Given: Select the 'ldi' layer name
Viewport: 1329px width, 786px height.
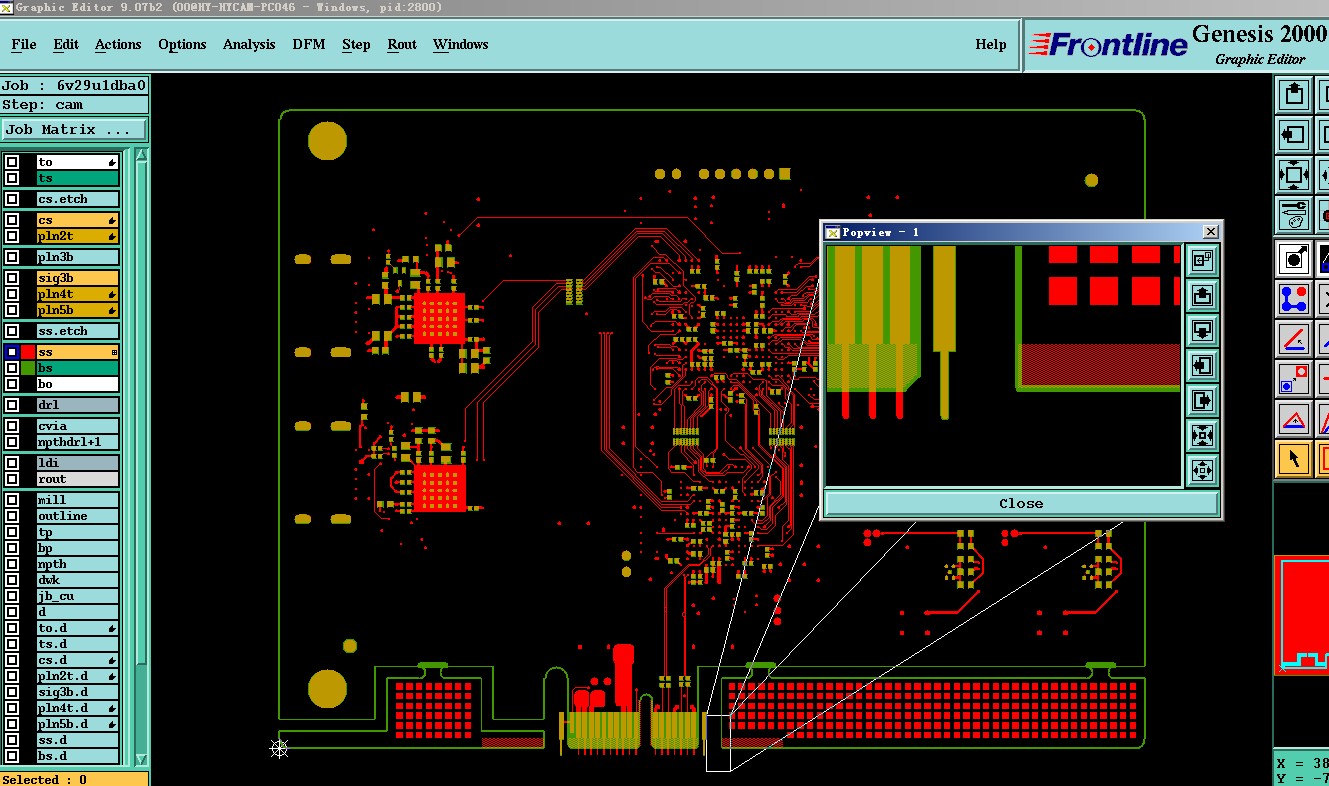Looking at the screenshot, I should [x=77, y=463].
